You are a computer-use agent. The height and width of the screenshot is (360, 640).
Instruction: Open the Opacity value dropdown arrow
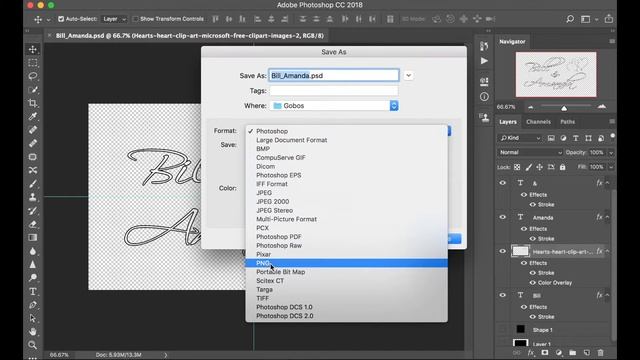[x=611, y=153]
